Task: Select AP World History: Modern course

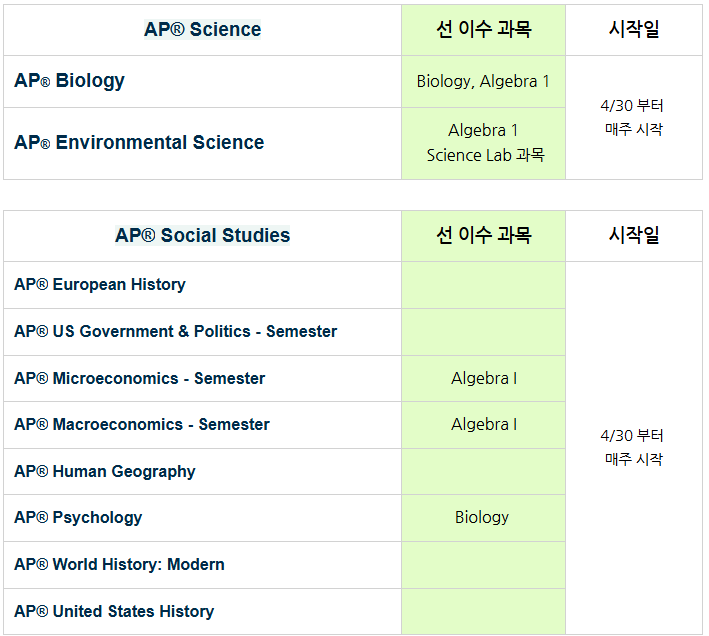Action: [119, 565]
